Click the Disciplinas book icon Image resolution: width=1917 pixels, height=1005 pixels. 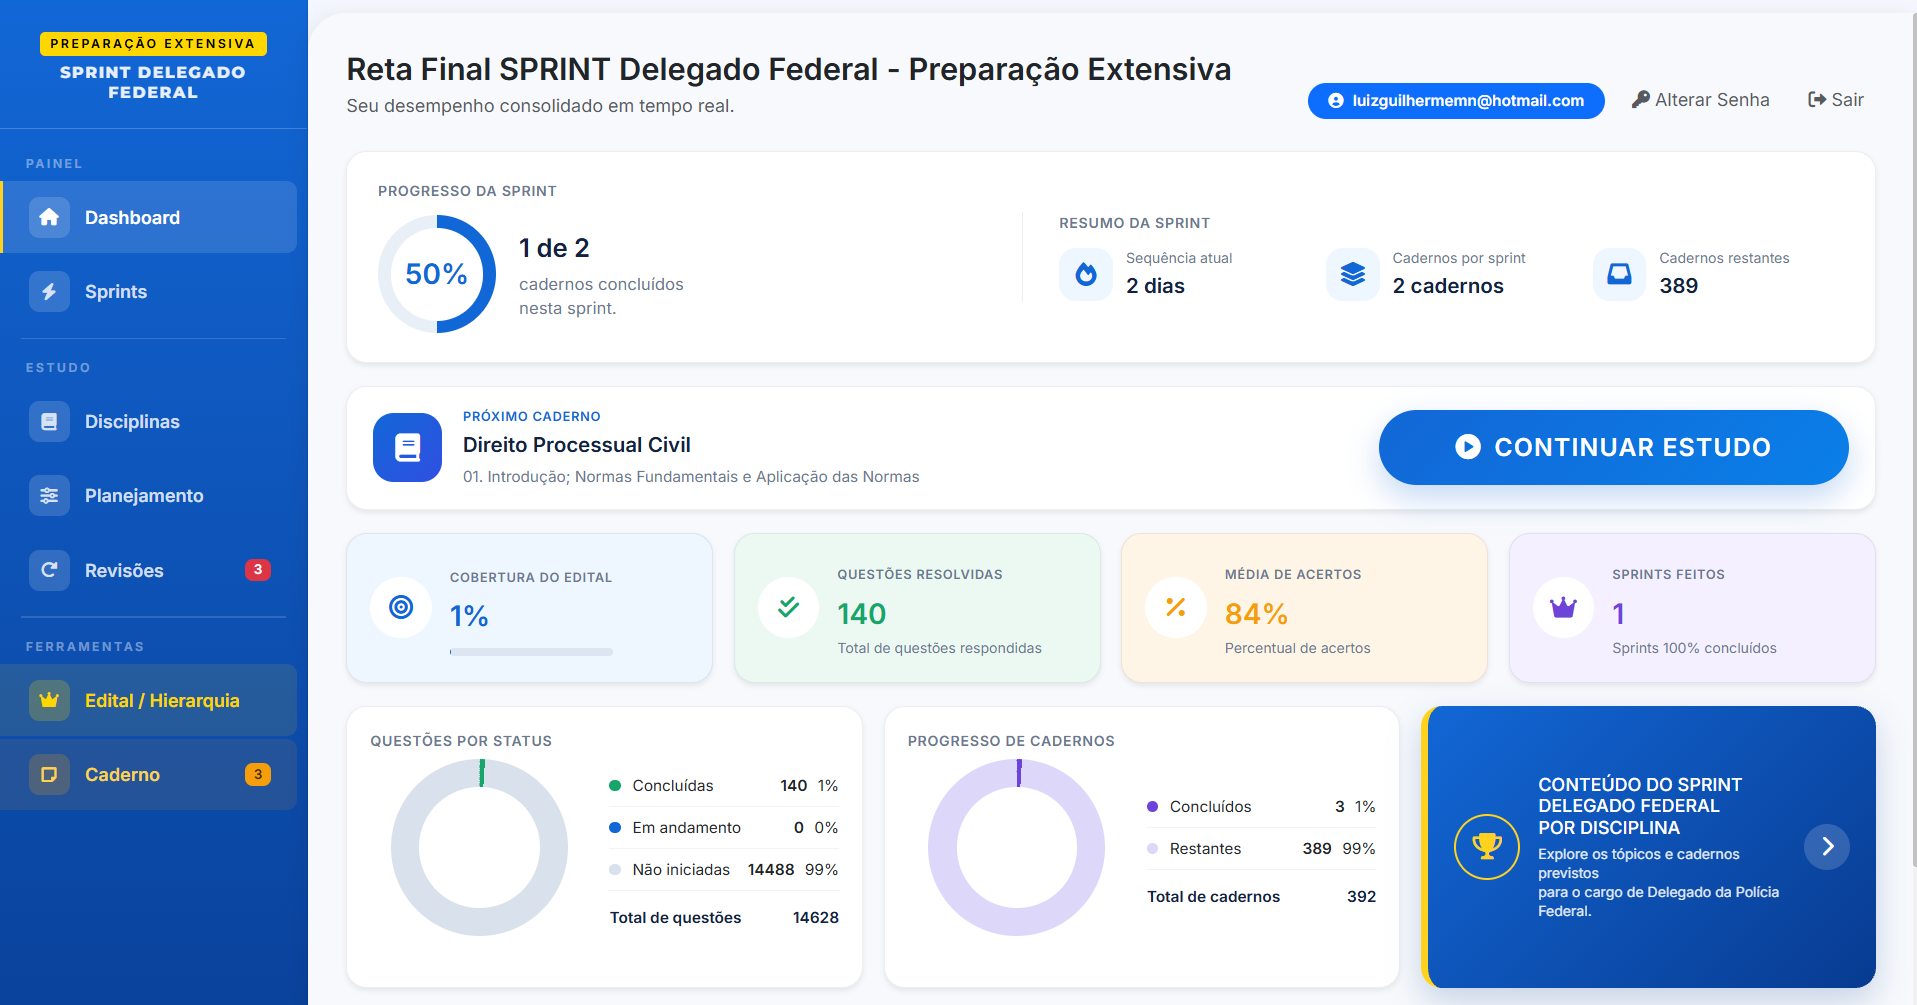(49, 421)
